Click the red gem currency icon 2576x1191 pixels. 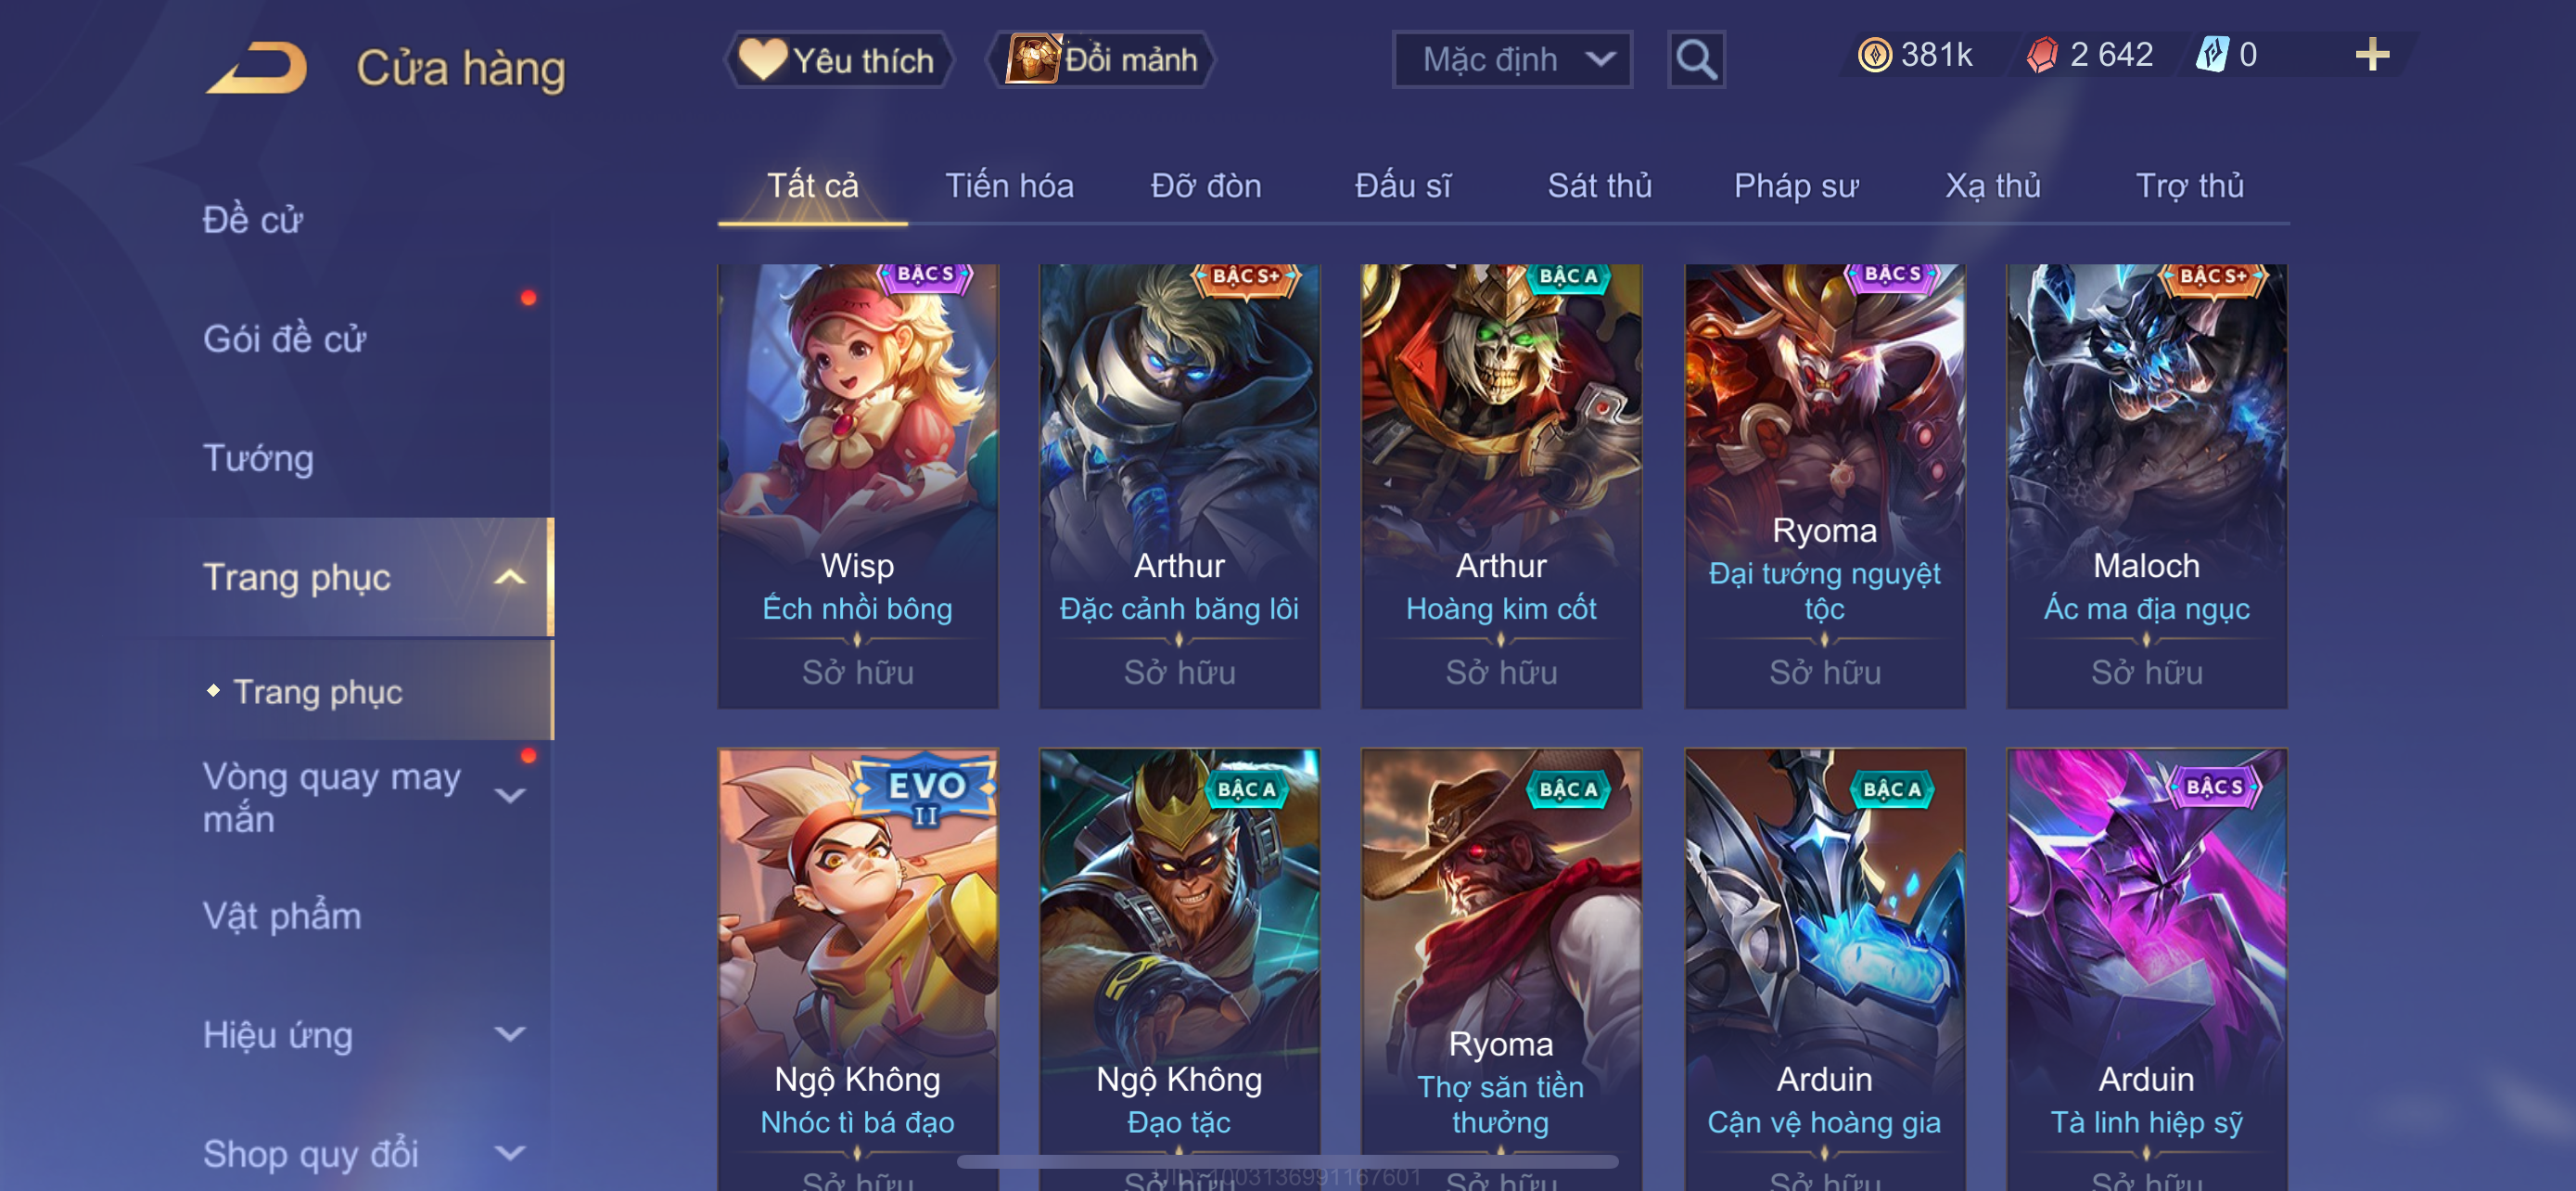[x=2041, y=55]
